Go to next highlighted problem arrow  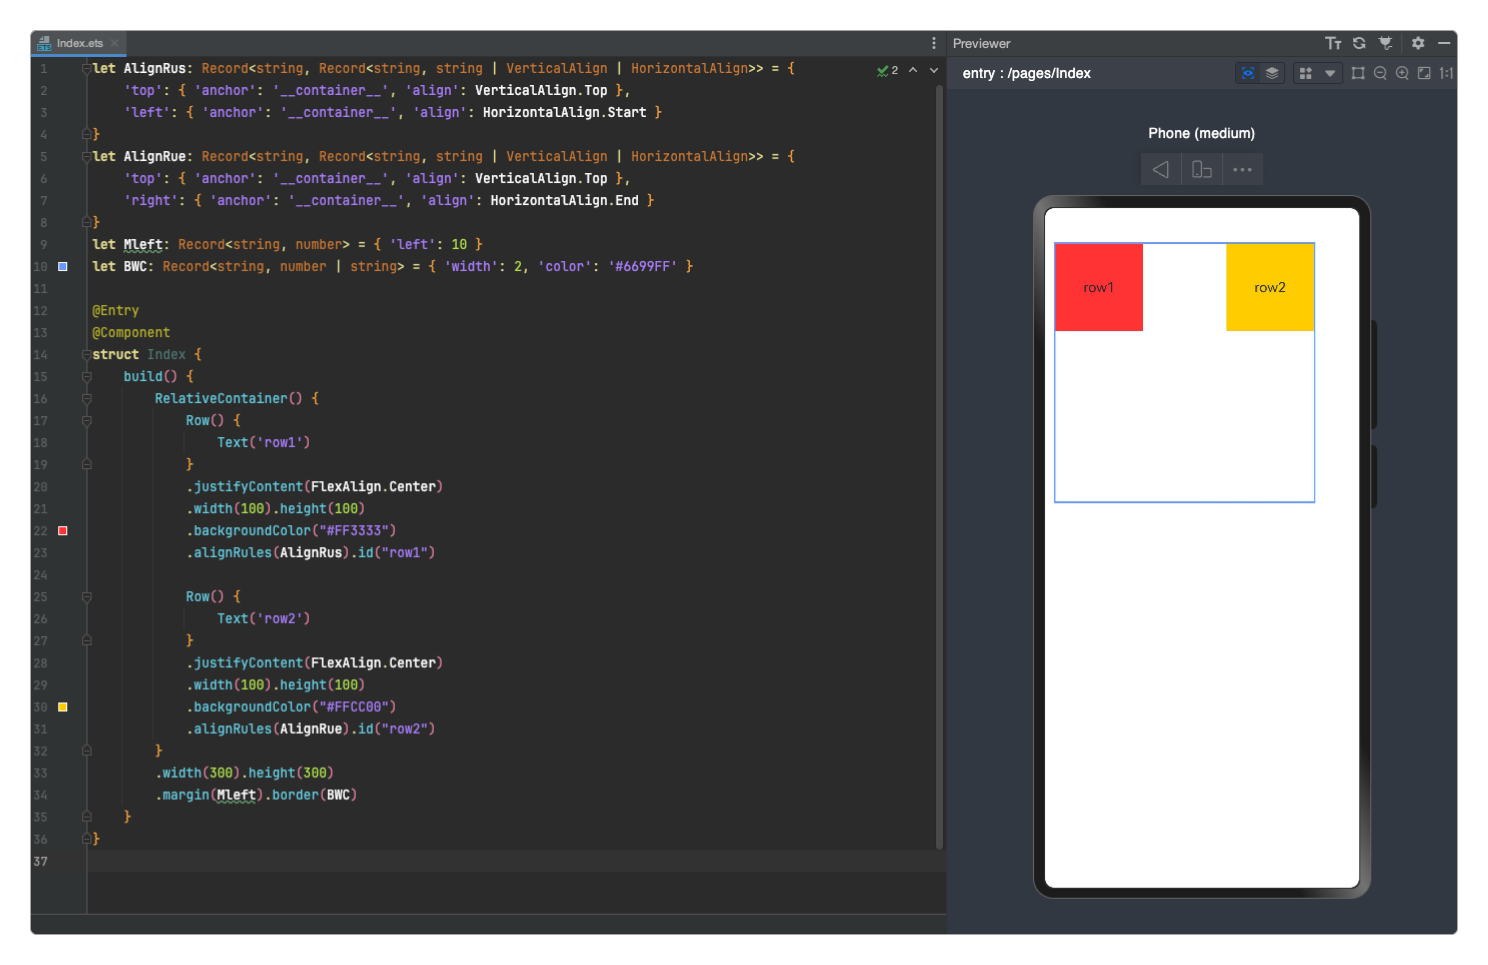click(934, 70)
